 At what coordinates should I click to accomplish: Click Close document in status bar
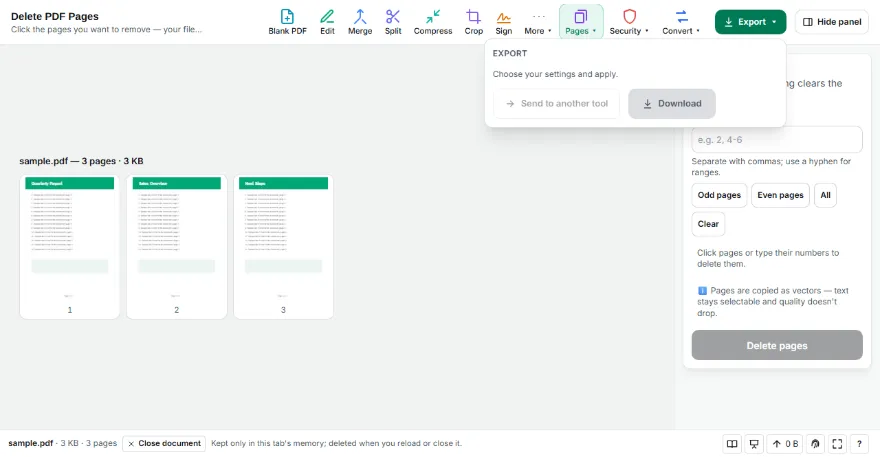tap(164, 444)
